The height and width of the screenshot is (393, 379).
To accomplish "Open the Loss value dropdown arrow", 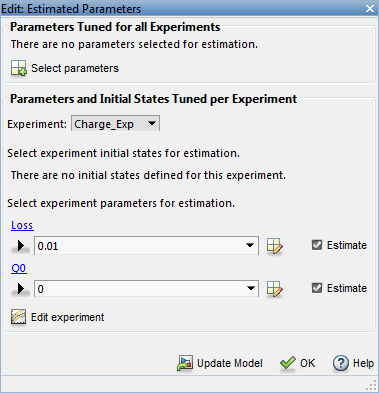I will click(x=250, y=245).
